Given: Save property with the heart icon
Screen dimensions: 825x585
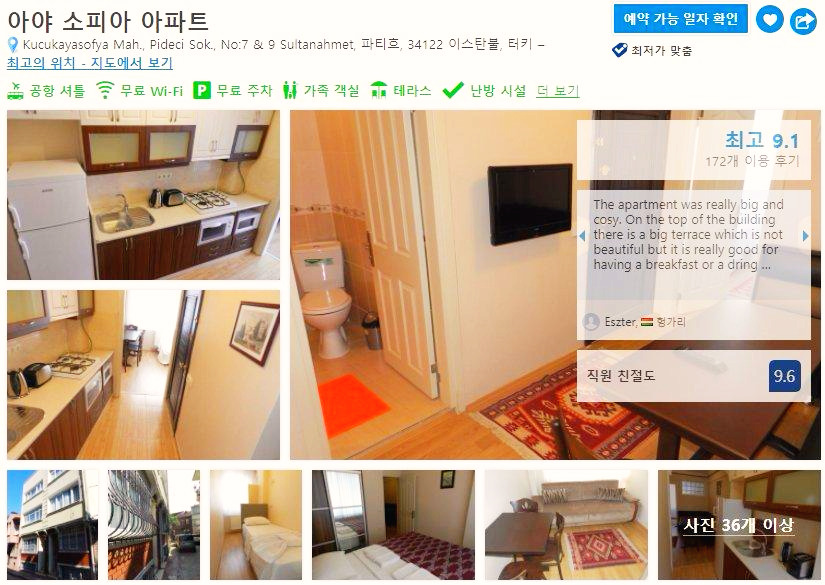Looking at the screenshot, I should [x=770, y=20].
